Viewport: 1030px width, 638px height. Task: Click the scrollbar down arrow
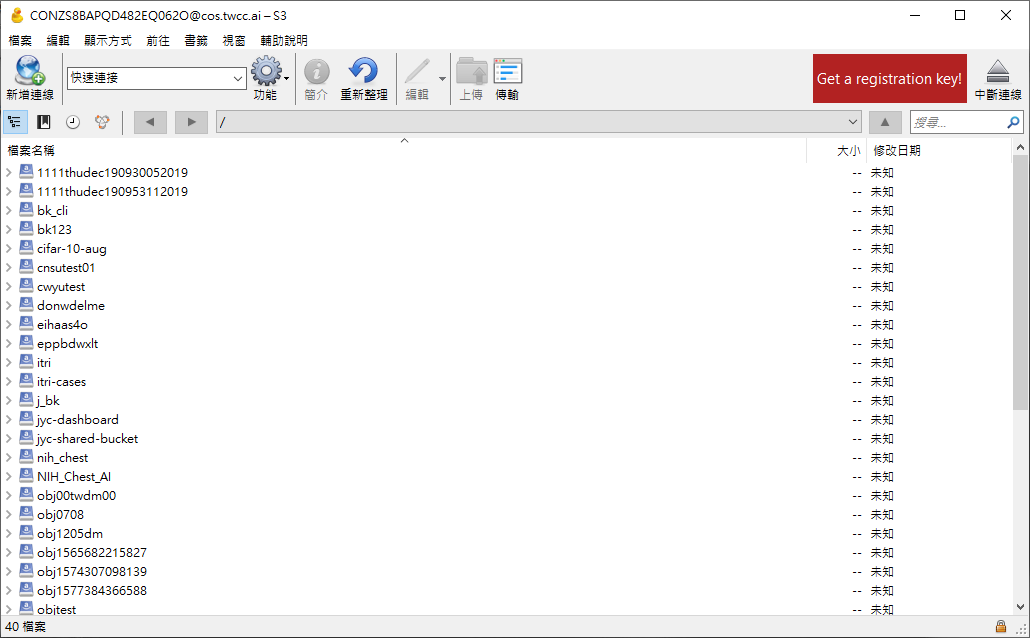click(1019, 607)
